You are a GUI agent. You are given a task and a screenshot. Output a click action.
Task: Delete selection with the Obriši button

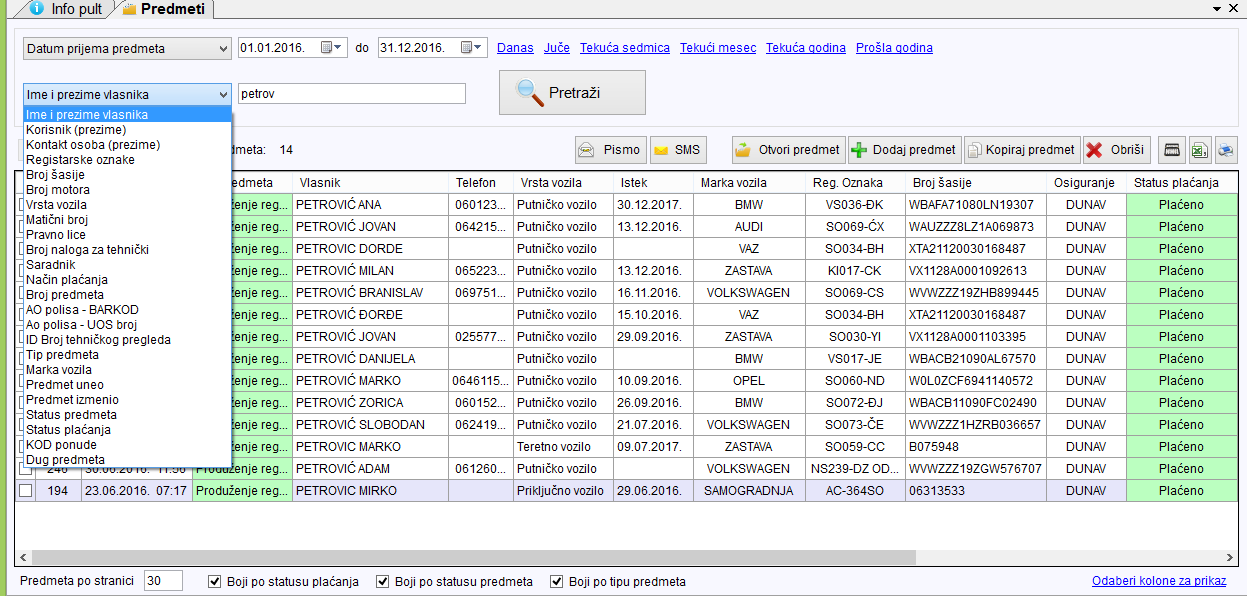pyautogui.click(x=1116, y=150)
